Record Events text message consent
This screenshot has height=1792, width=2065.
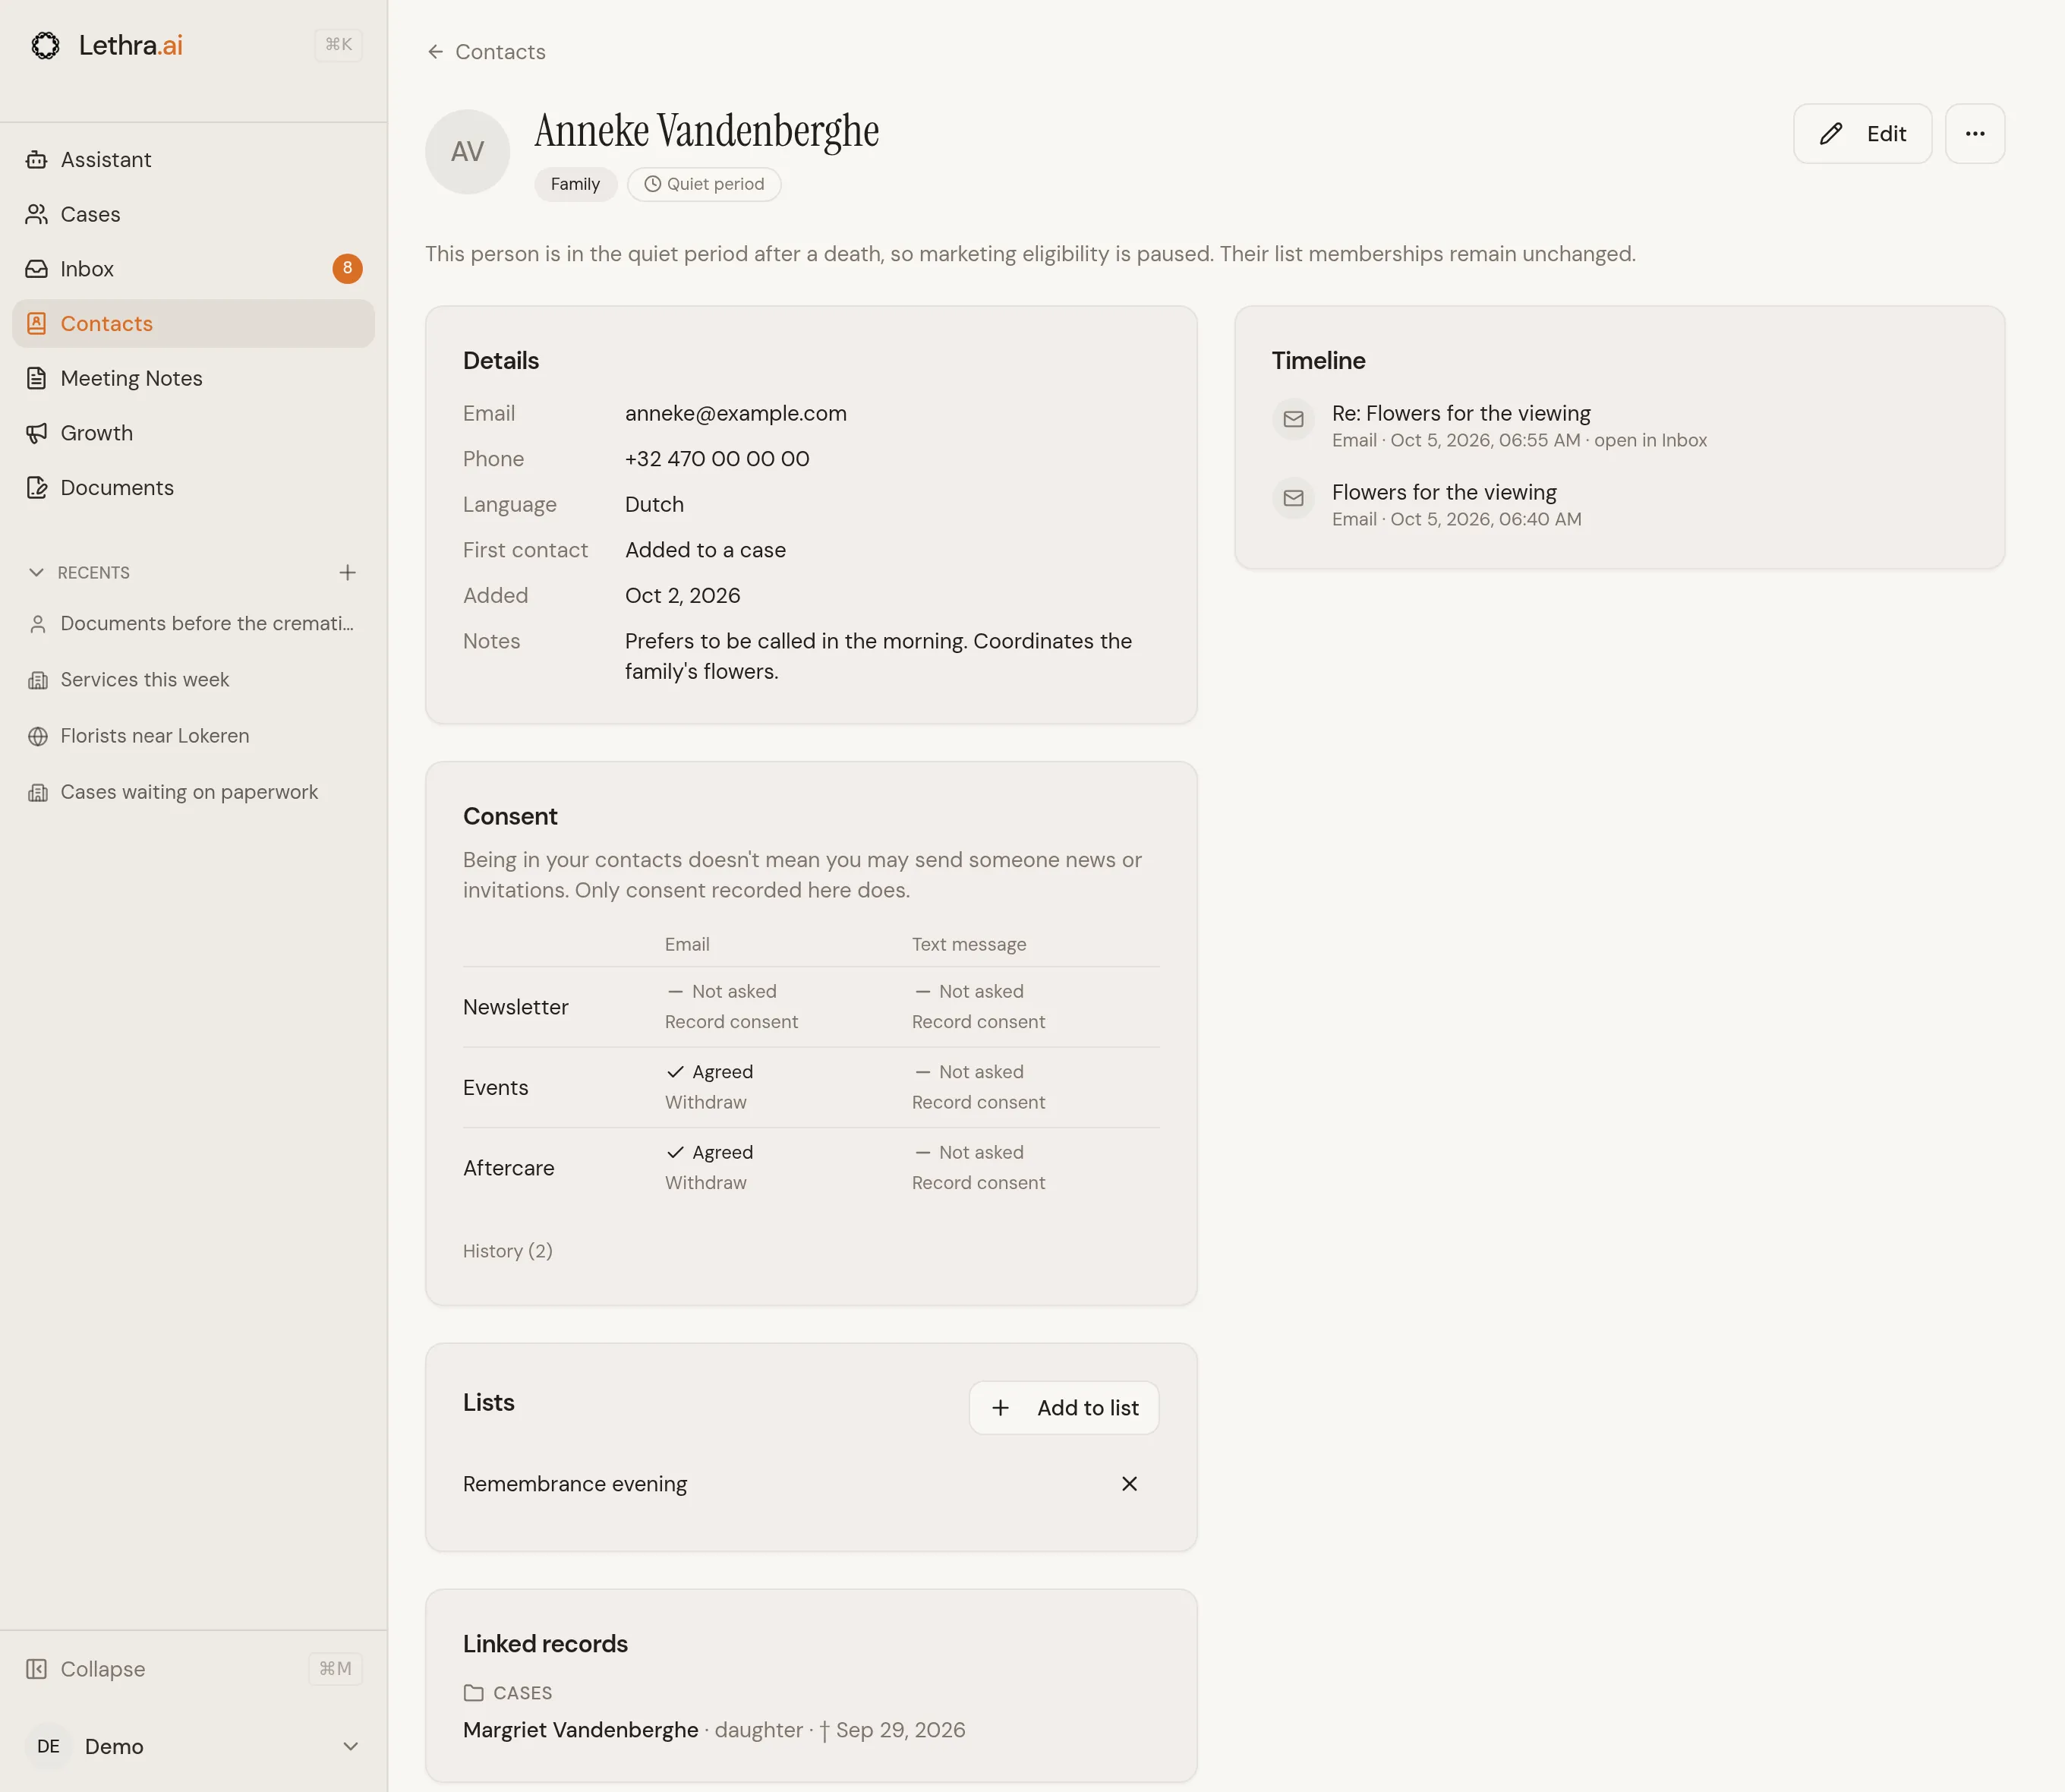click(978, 1102)
